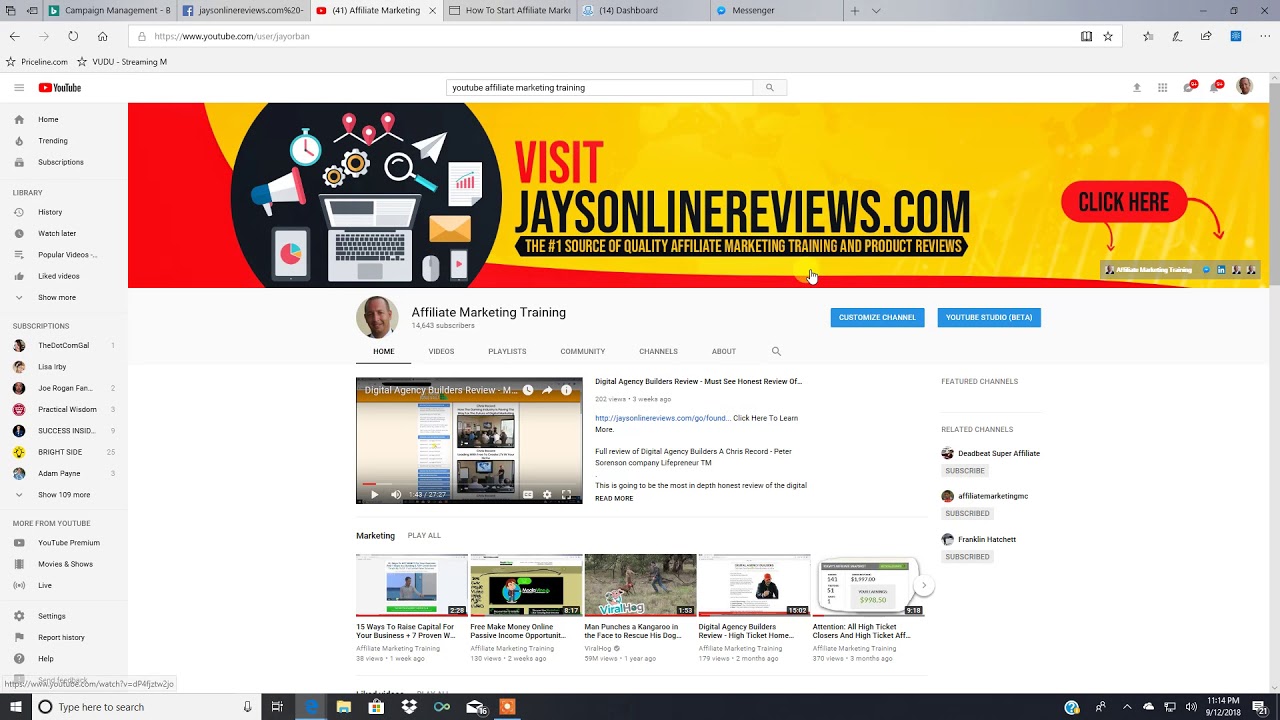Open Live in sidebar
The width and height of the screenshot is (1280, 720).
[x=64, y=585]
